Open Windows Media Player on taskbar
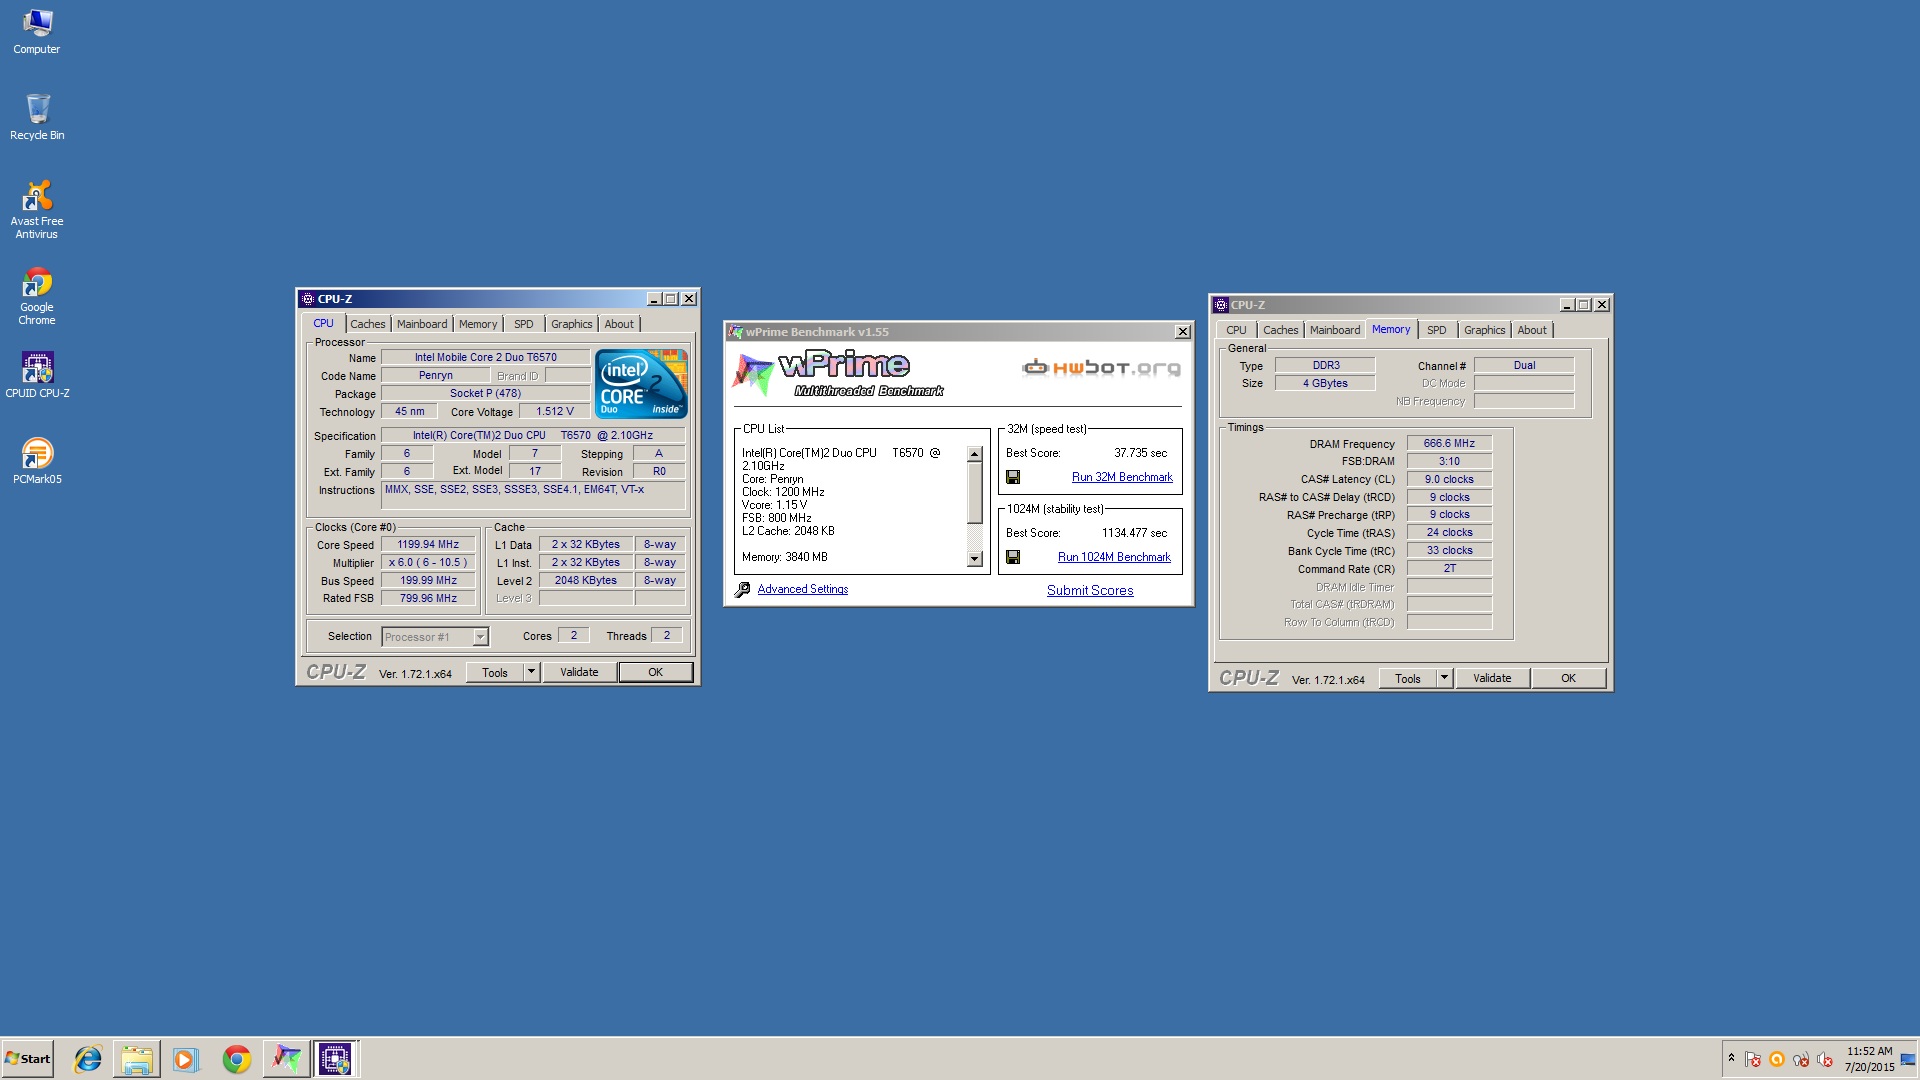 point(186,1059)
